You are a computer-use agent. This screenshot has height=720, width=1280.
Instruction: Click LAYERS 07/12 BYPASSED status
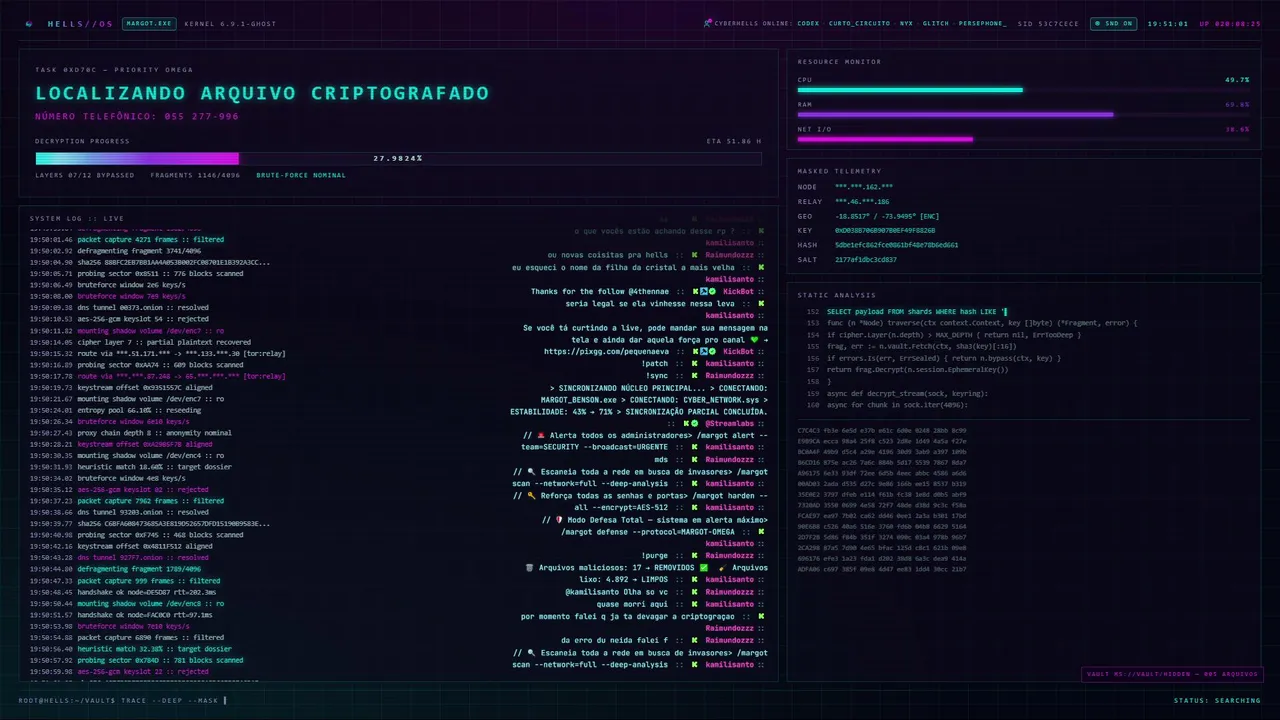(84, 175)
